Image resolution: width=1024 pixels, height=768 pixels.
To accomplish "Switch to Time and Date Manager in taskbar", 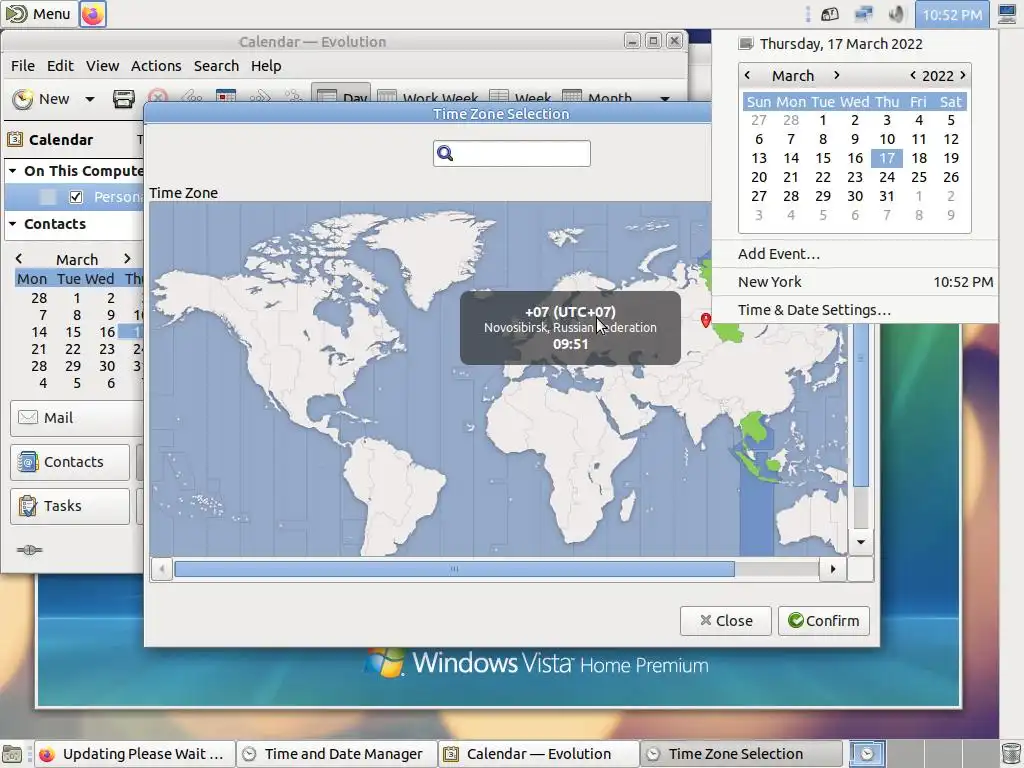I will point(336,754).
